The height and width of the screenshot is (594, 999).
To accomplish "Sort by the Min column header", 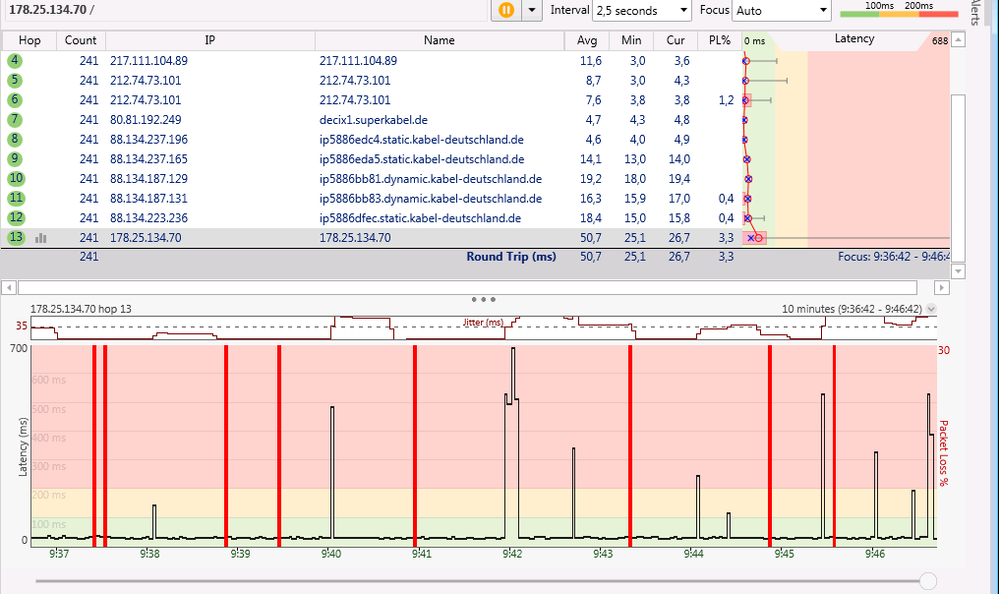I will point(631,40).
